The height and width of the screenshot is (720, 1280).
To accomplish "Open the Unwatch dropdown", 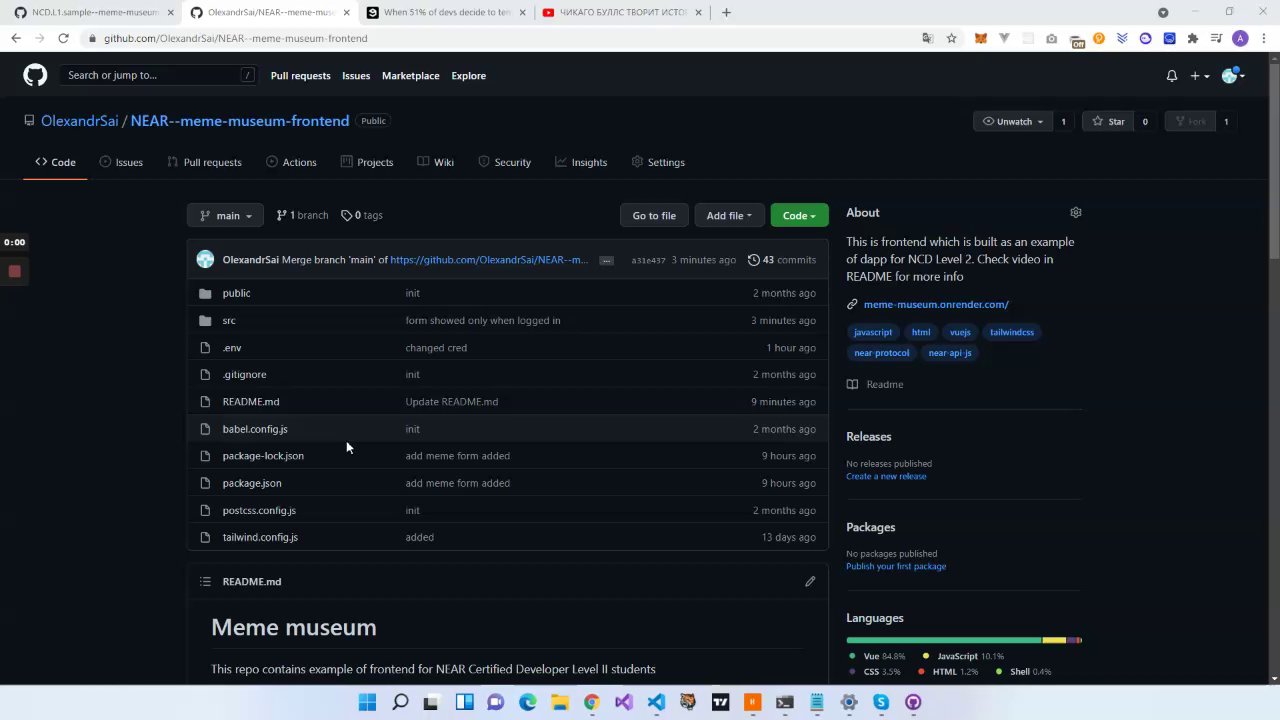I will tap(1013, 122).
